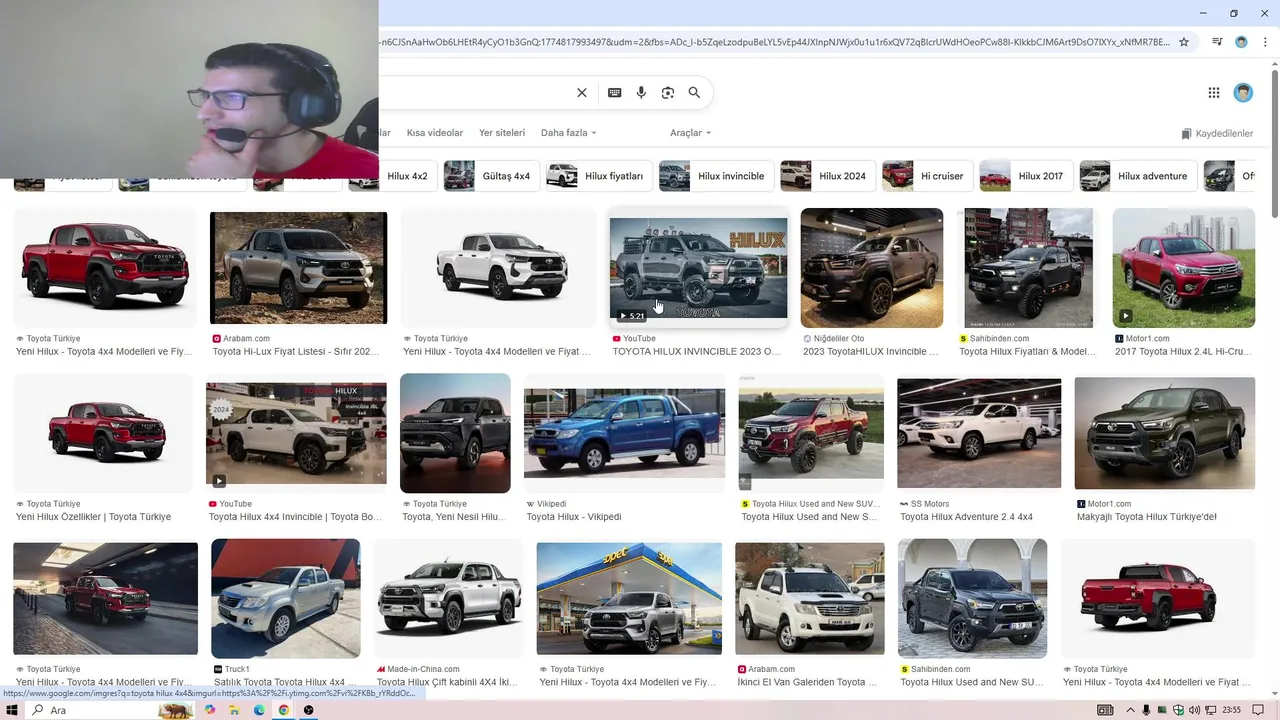Click the page vertical scrollbar thumb
Screen dimensions: 1280x720
click(x=1274, y=142)
